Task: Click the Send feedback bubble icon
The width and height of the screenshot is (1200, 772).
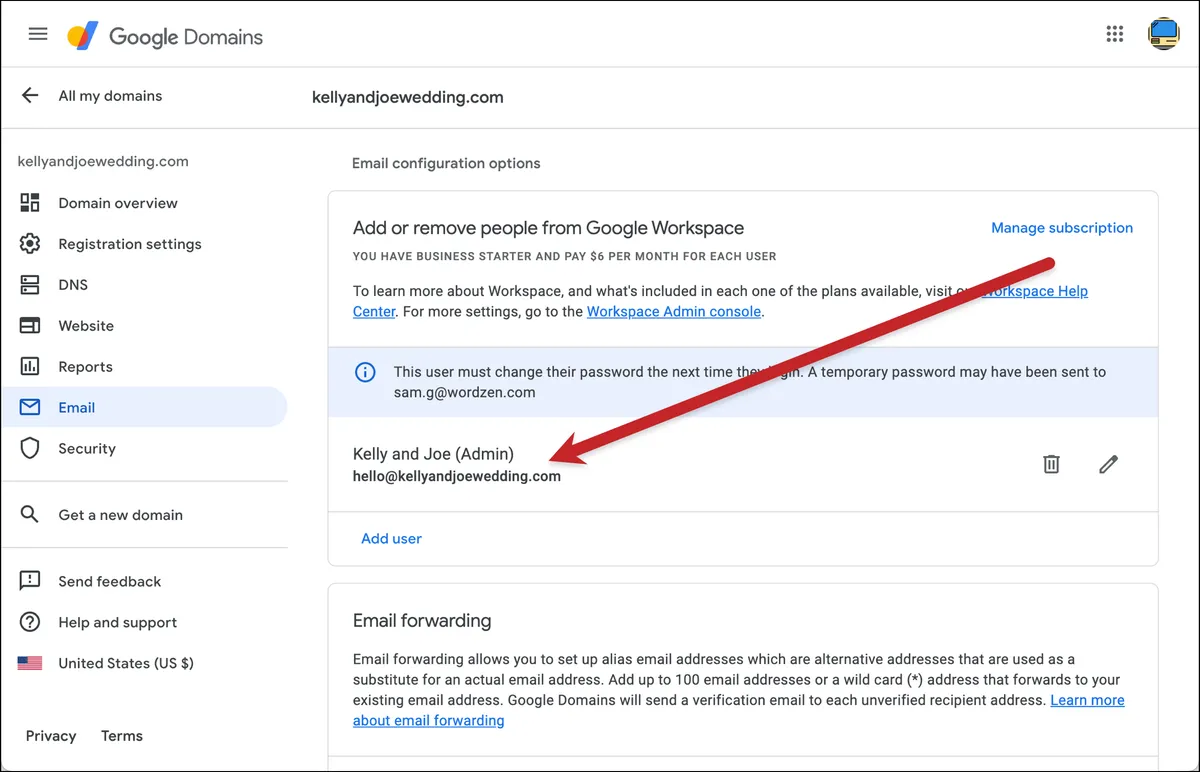Action: tap(30, 581)
